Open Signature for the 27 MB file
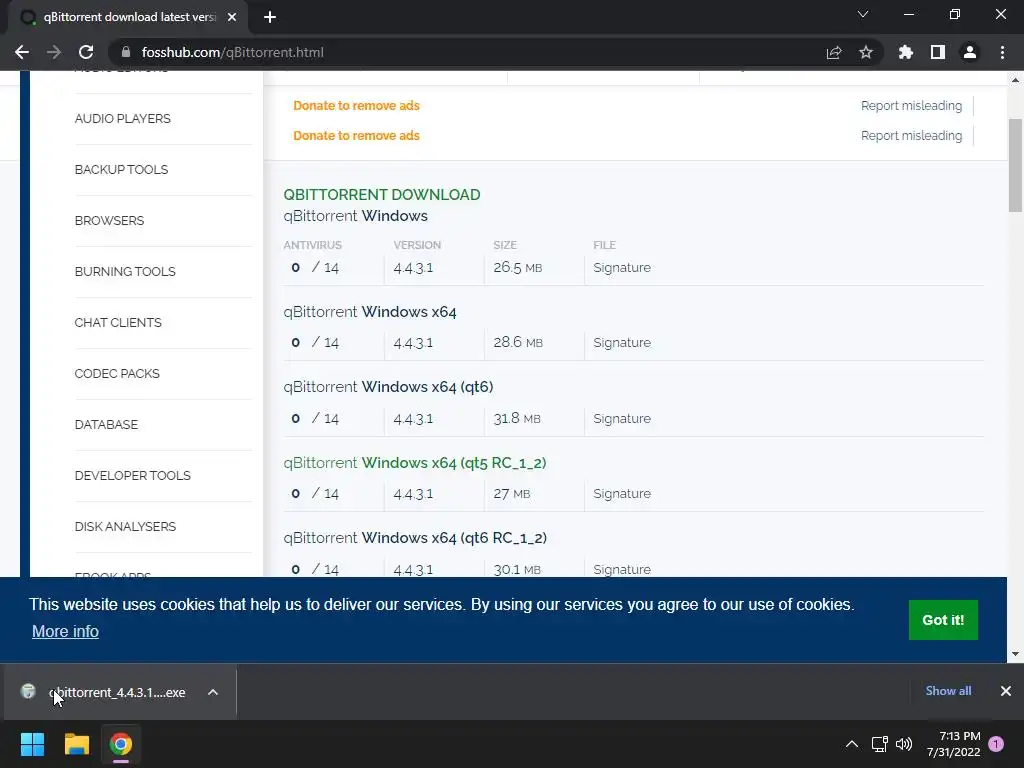This screenshot has height=768, width=1024. (x=622, y=494)
